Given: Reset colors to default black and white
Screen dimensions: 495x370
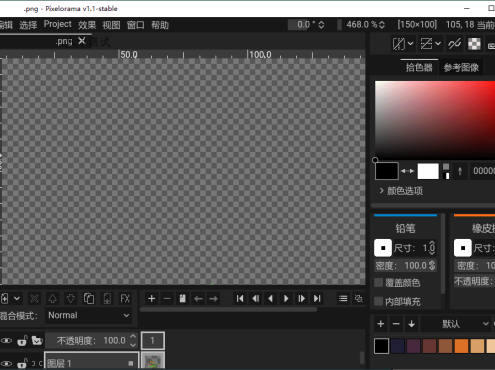Looking at the screenshot, I should click(446, 171).
